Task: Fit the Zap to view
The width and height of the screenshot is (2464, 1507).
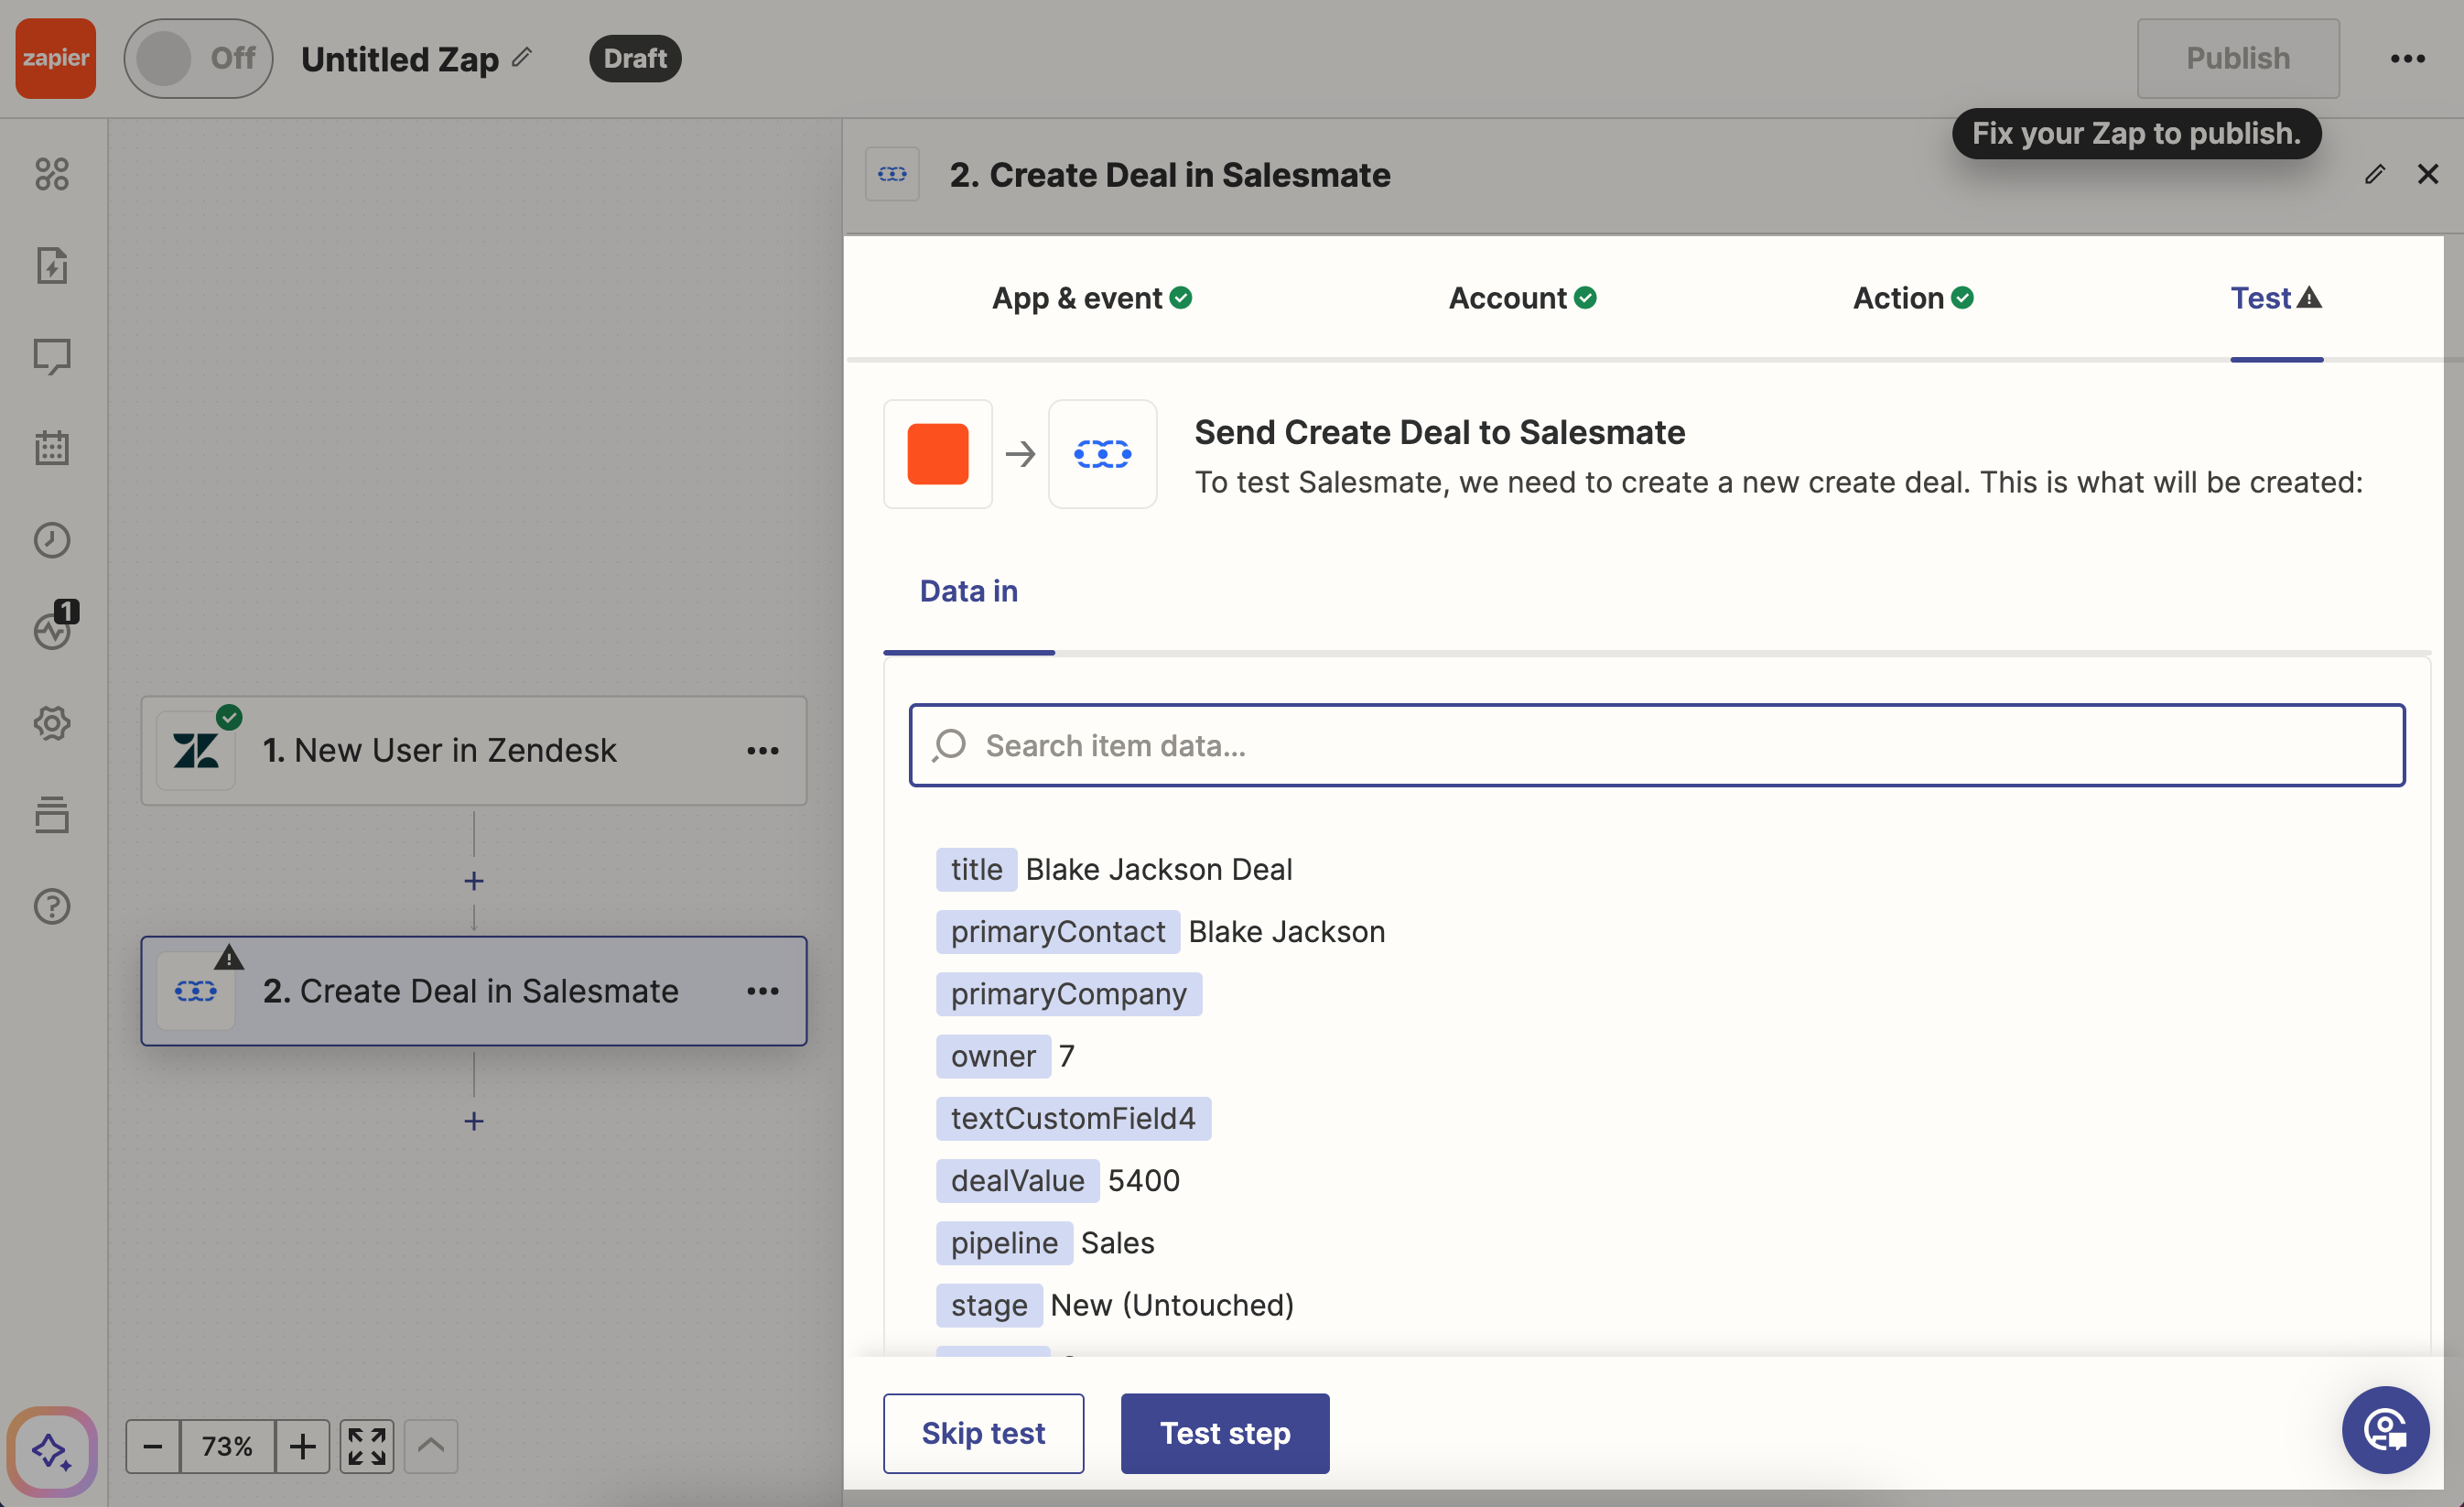Action: pos(367,1446)
